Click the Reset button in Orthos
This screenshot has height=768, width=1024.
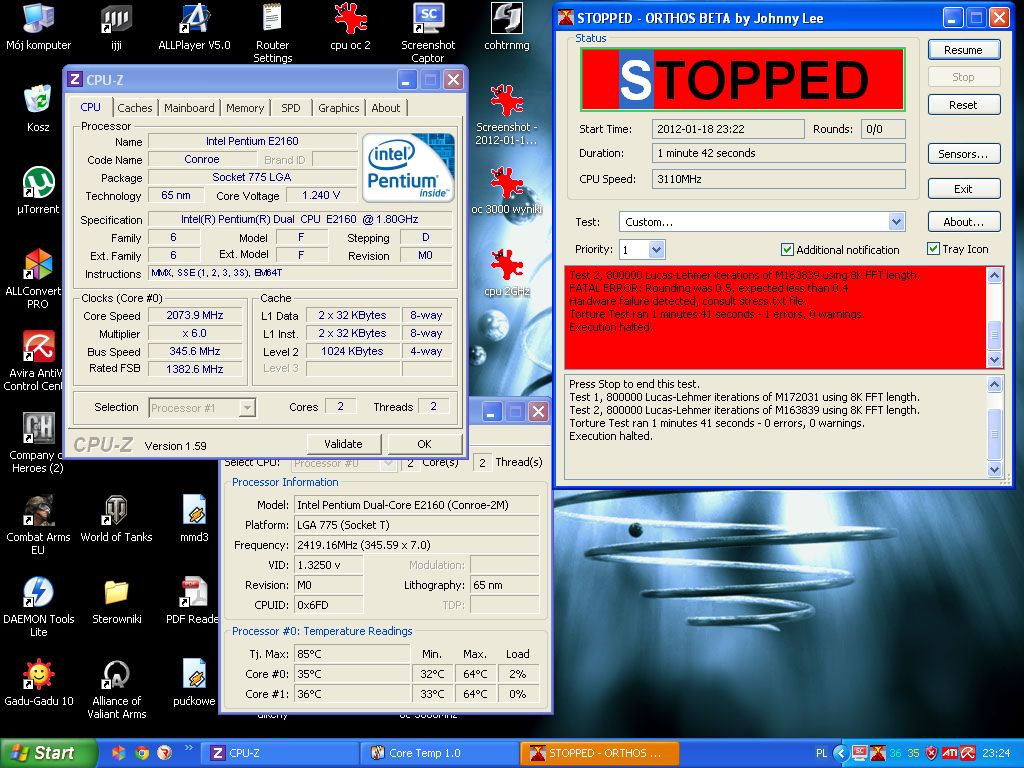coord(963,105)
